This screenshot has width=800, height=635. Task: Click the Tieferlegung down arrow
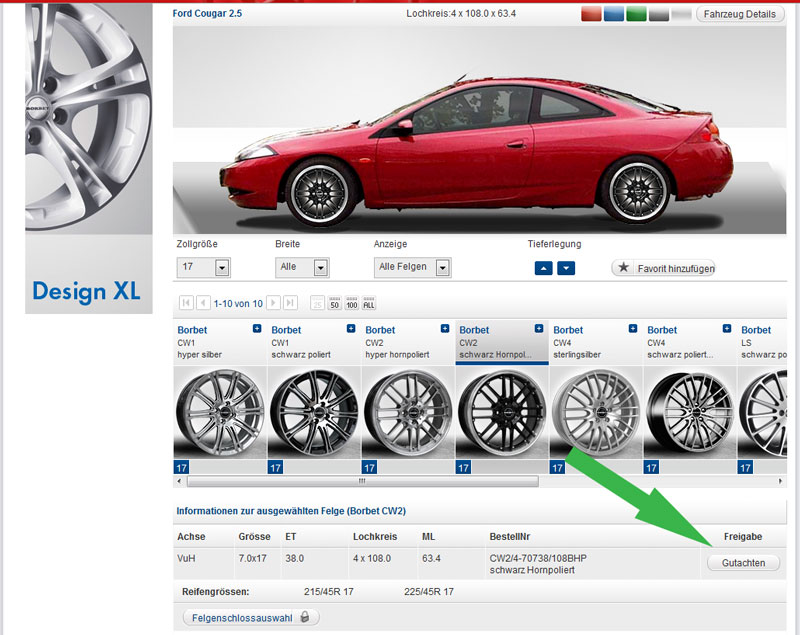tap(566, 268)
